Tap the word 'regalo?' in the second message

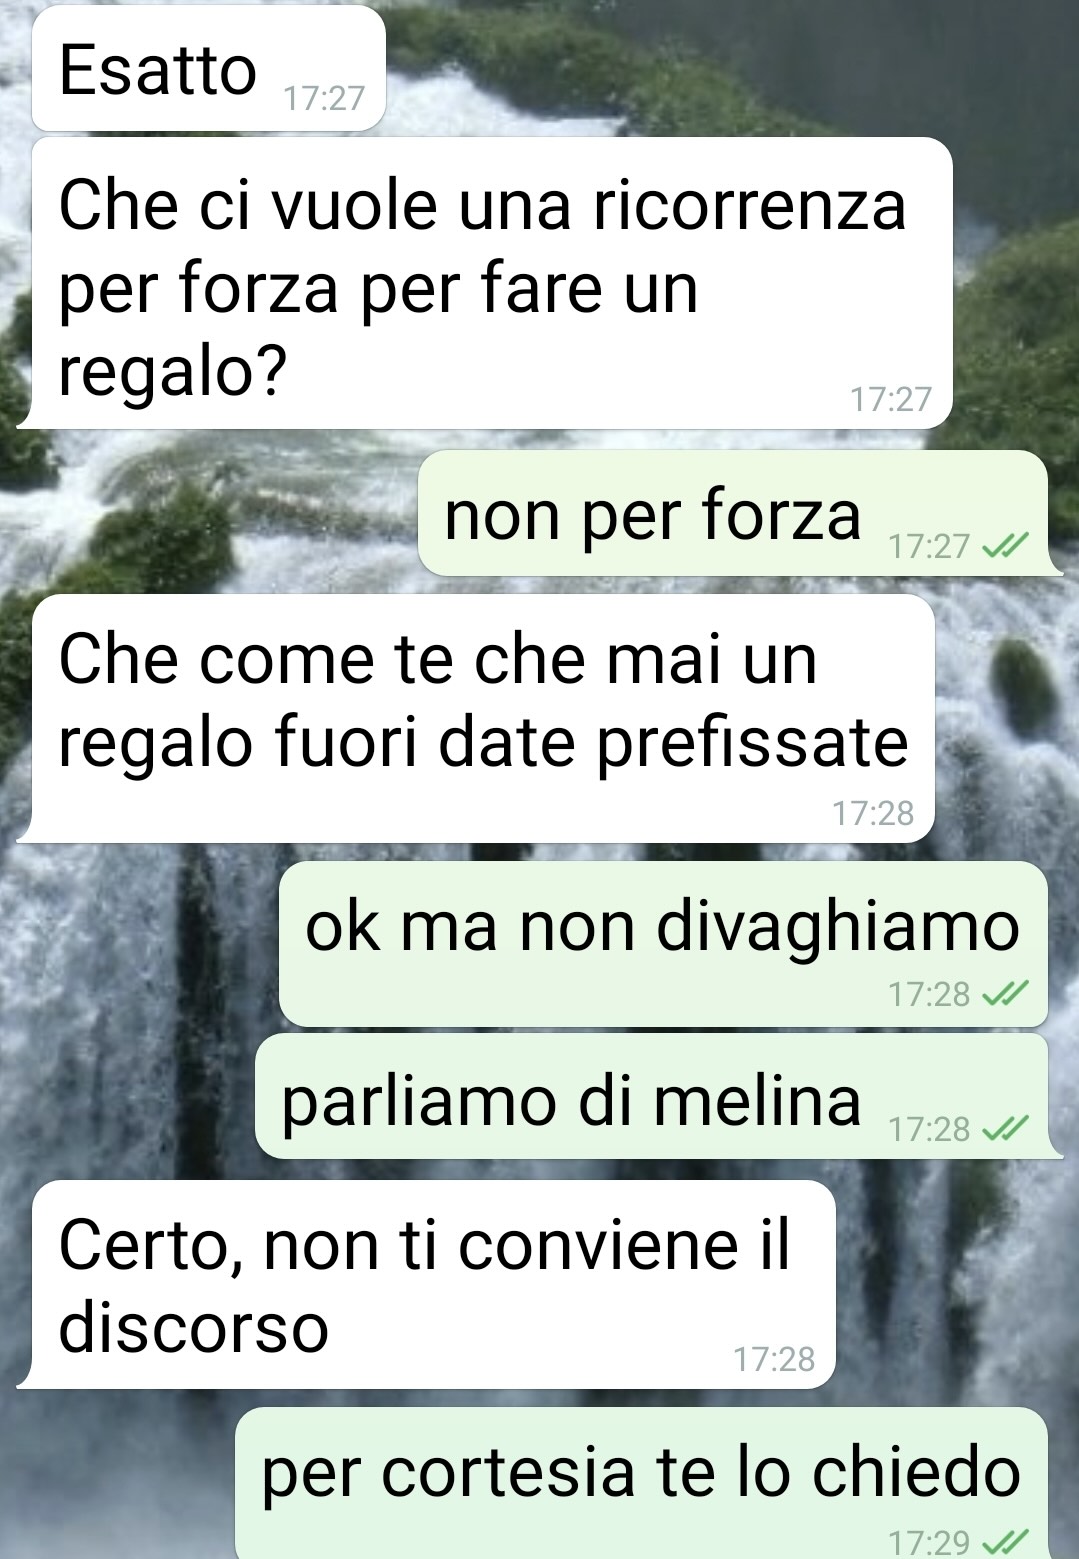[173, 372]
